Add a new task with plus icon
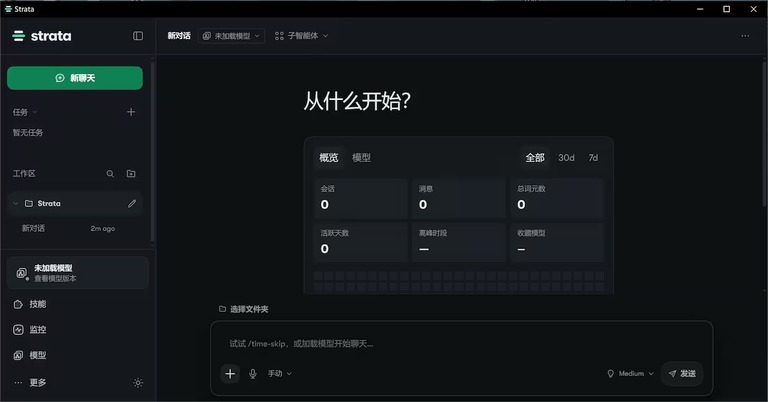 click(x=131, y=112)
